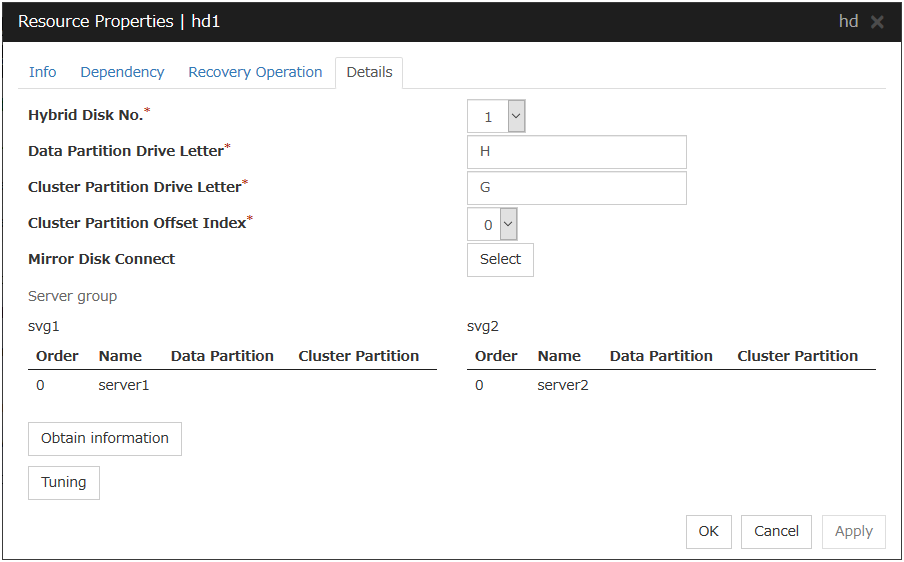Close the Resource Properties dialog

tap(877, 22)
